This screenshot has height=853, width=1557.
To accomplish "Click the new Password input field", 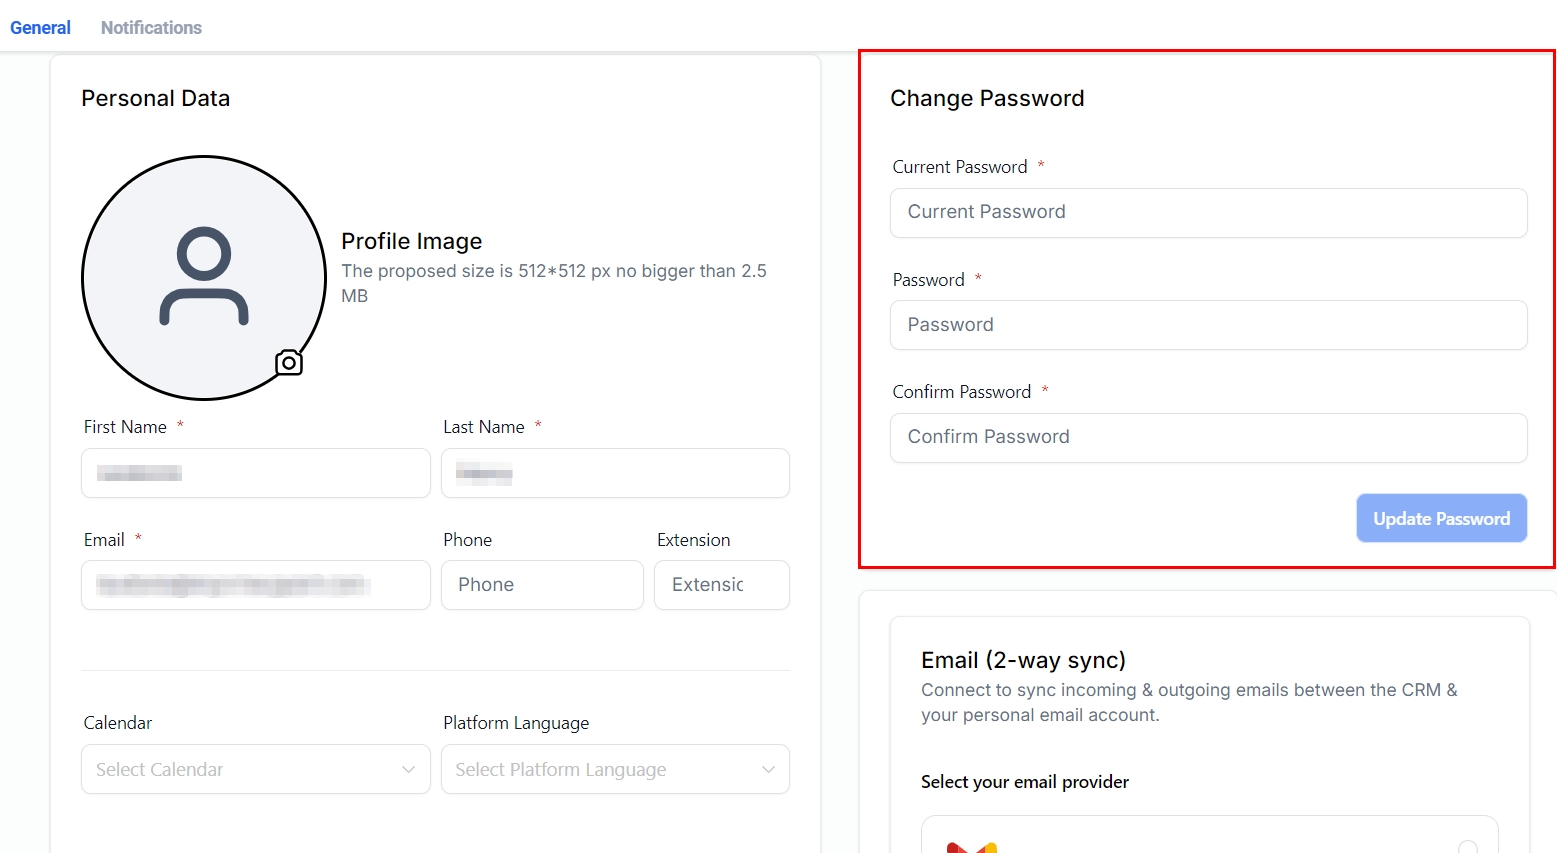I will click(1208, 325).
